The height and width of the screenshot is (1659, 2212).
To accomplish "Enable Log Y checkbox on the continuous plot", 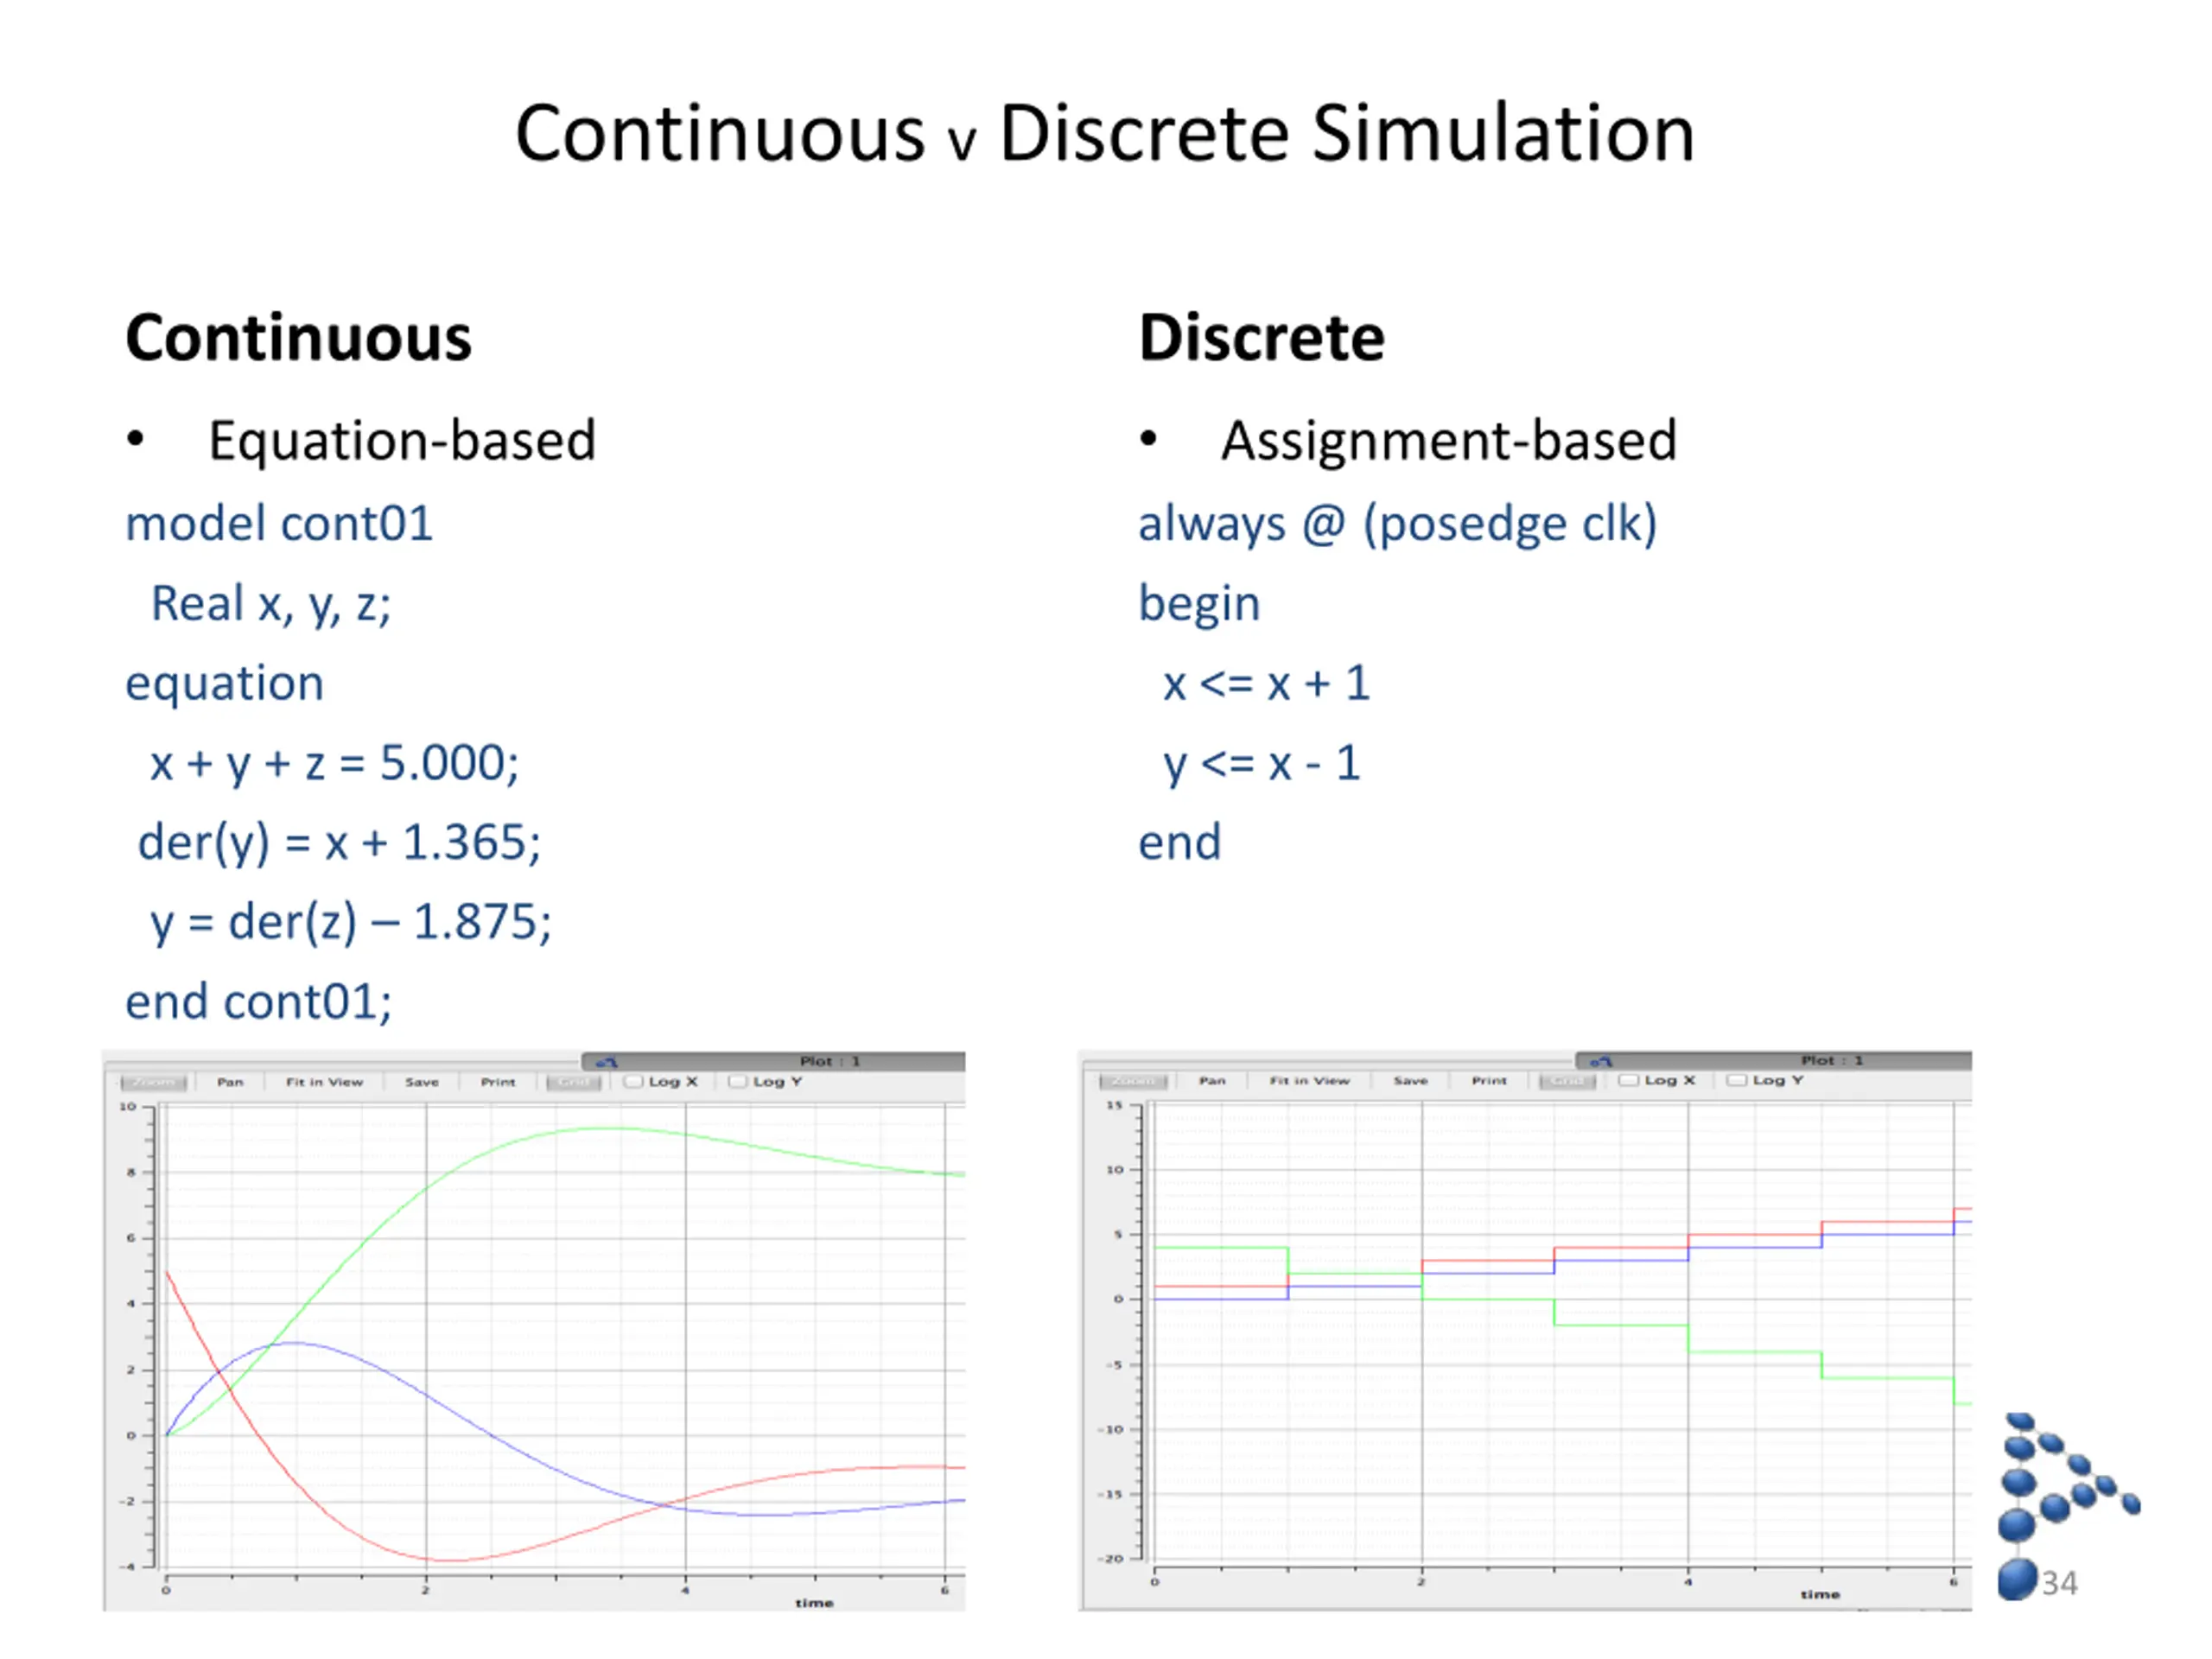I will (738, 1082).
